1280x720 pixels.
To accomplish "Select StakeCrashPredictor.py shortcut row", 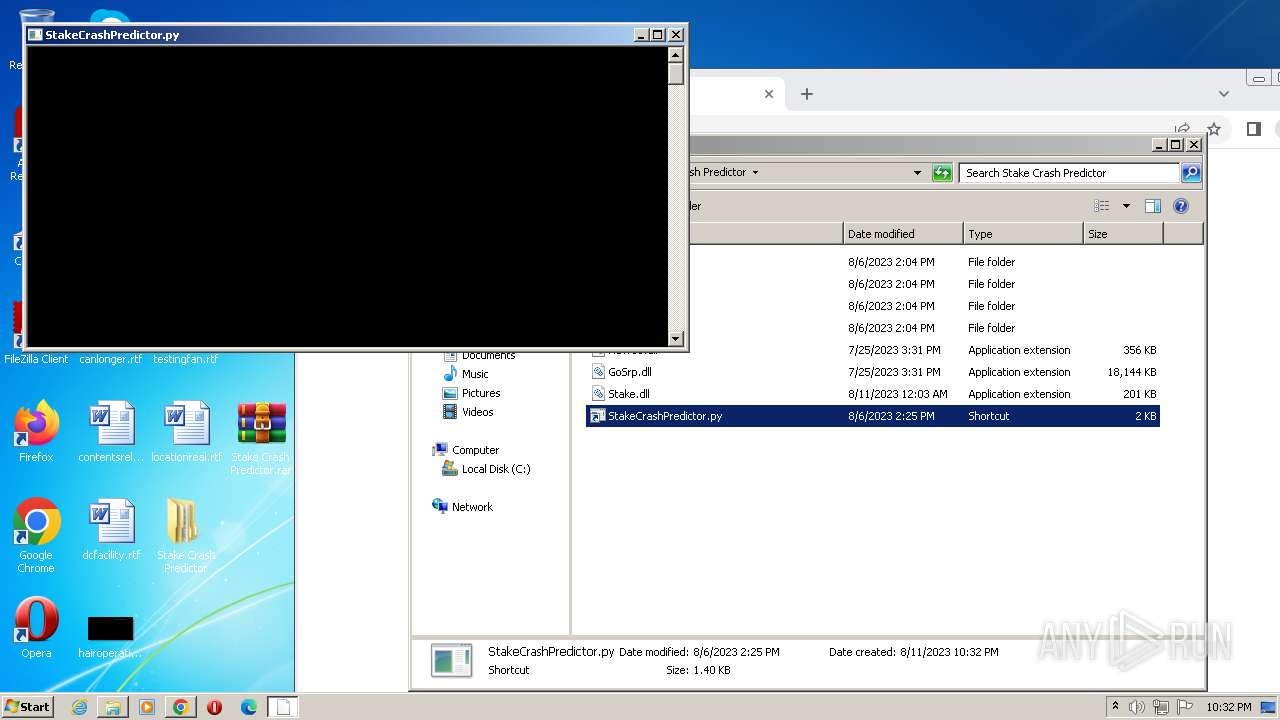I will click(873, 416).
